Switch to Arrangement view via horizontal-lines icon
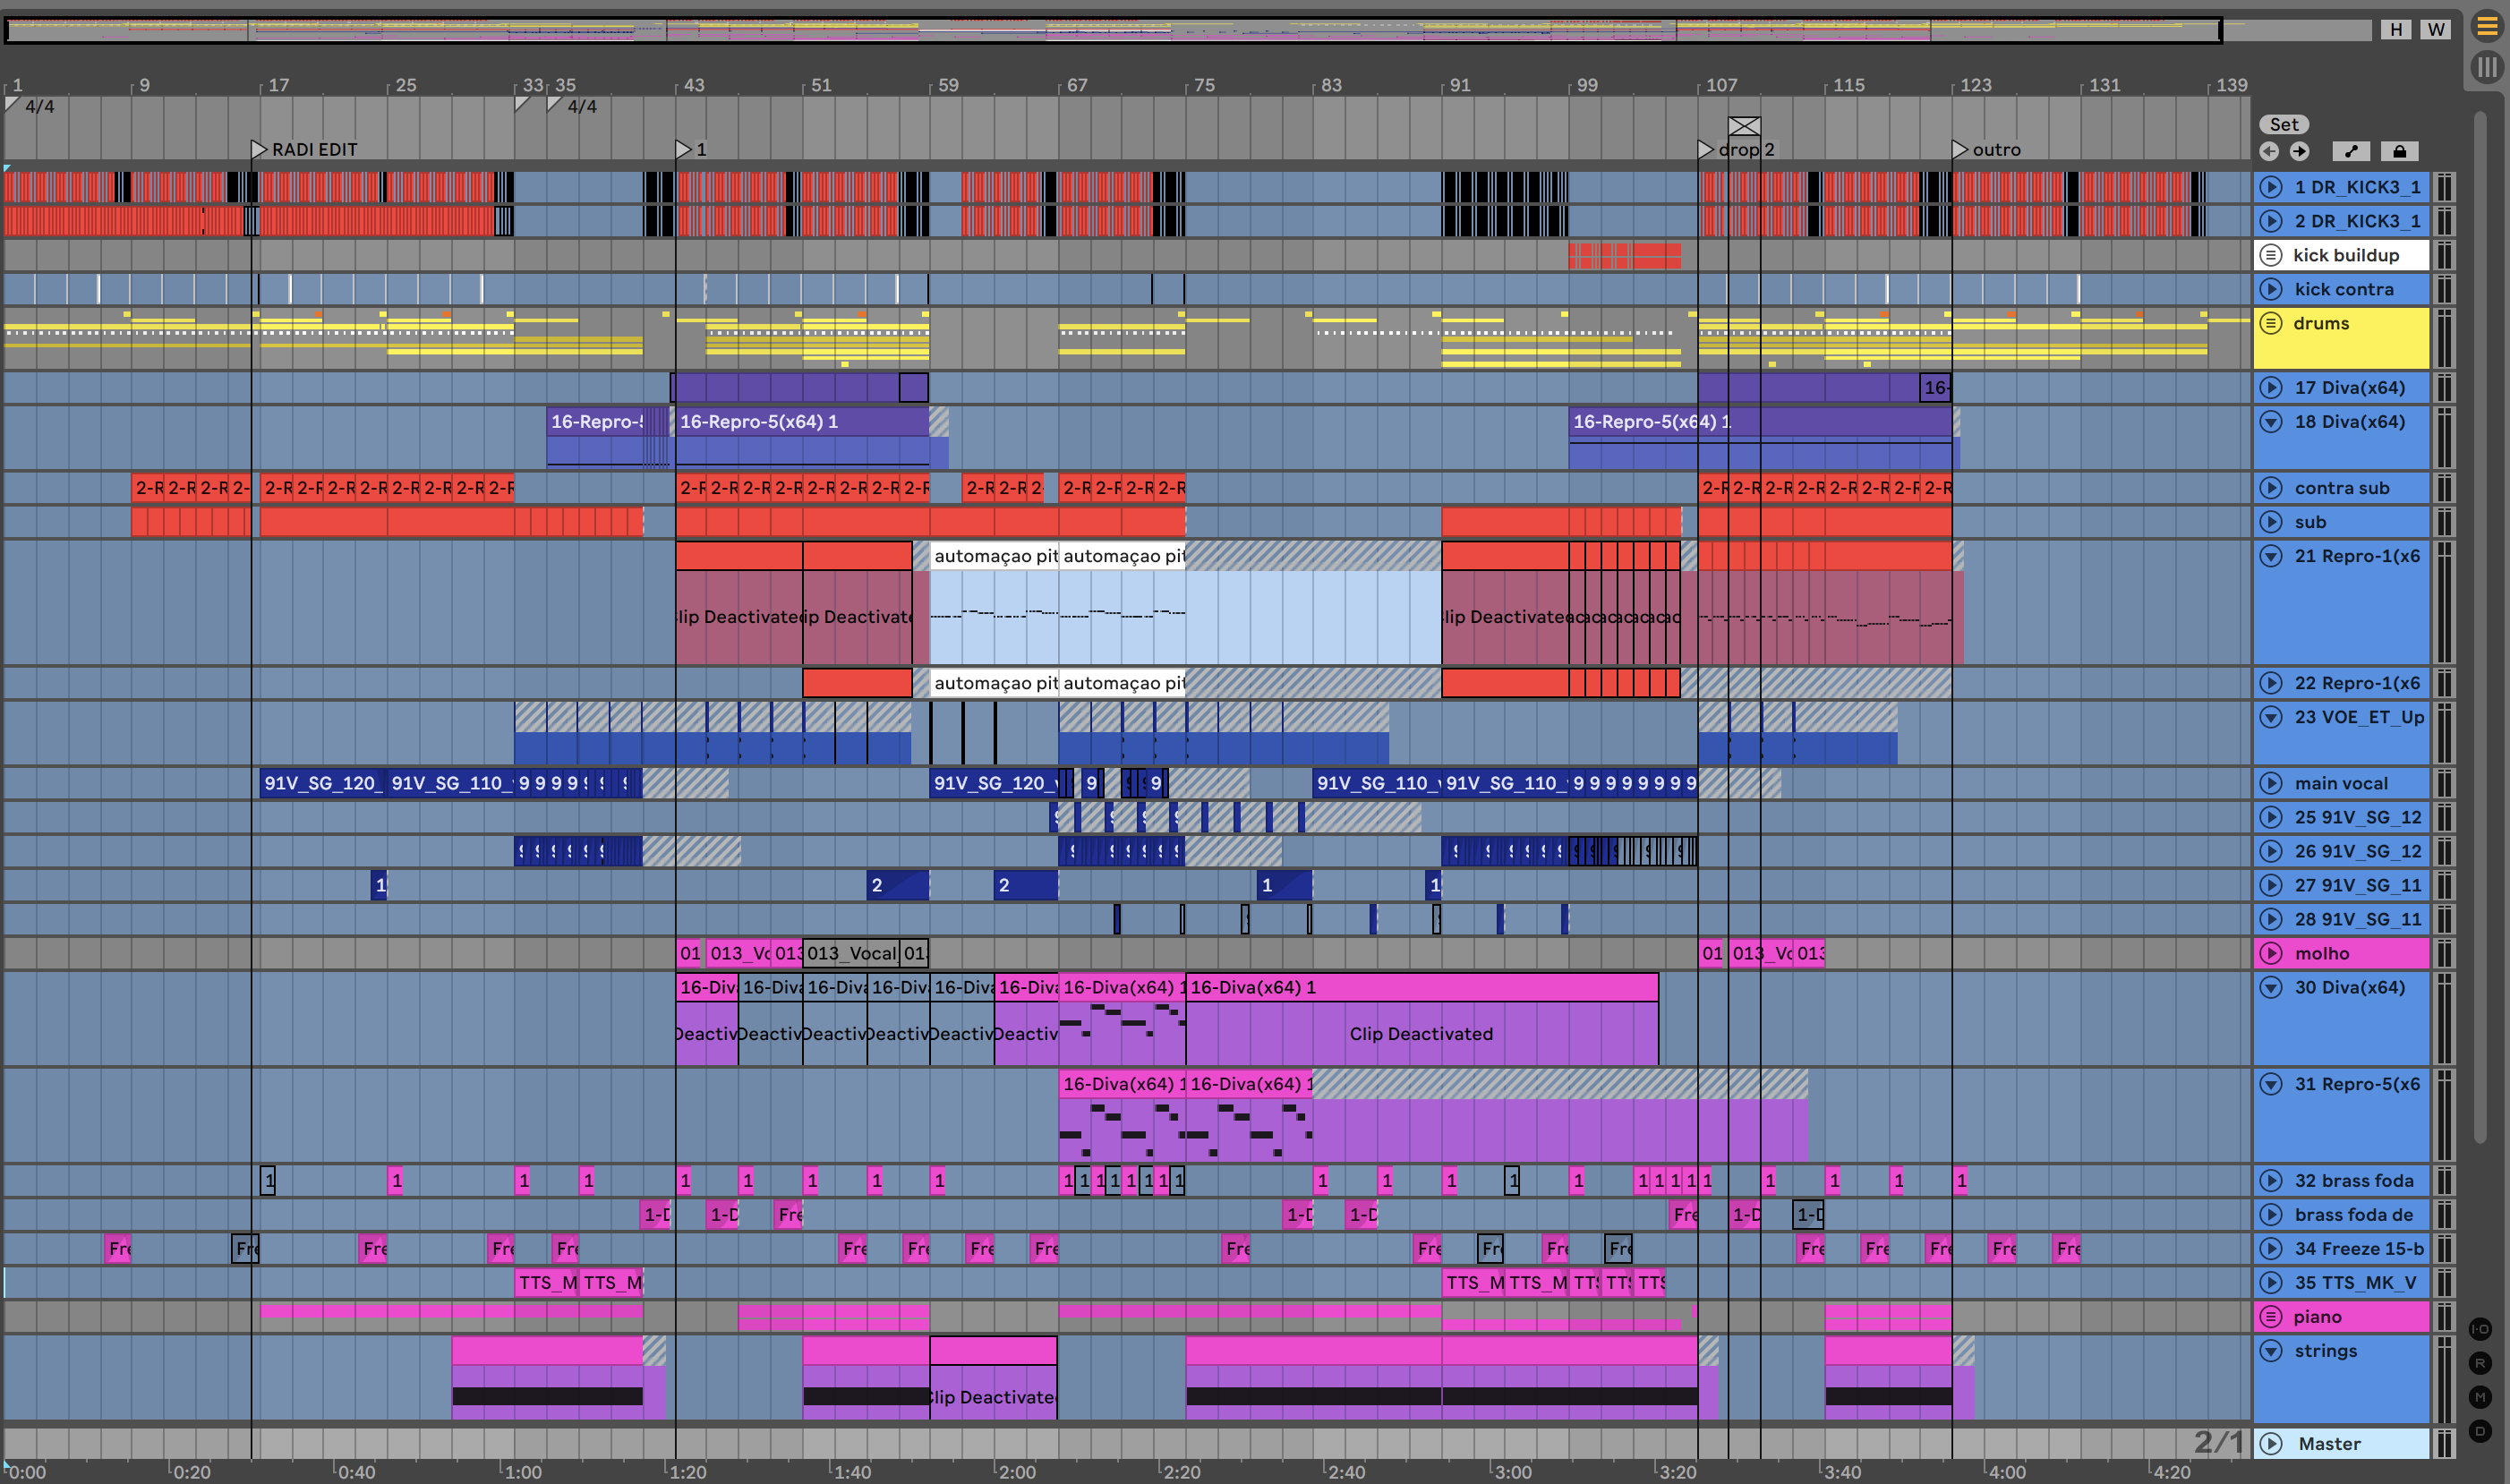Screen dimensions: 2510x1484 point(2486,27)
